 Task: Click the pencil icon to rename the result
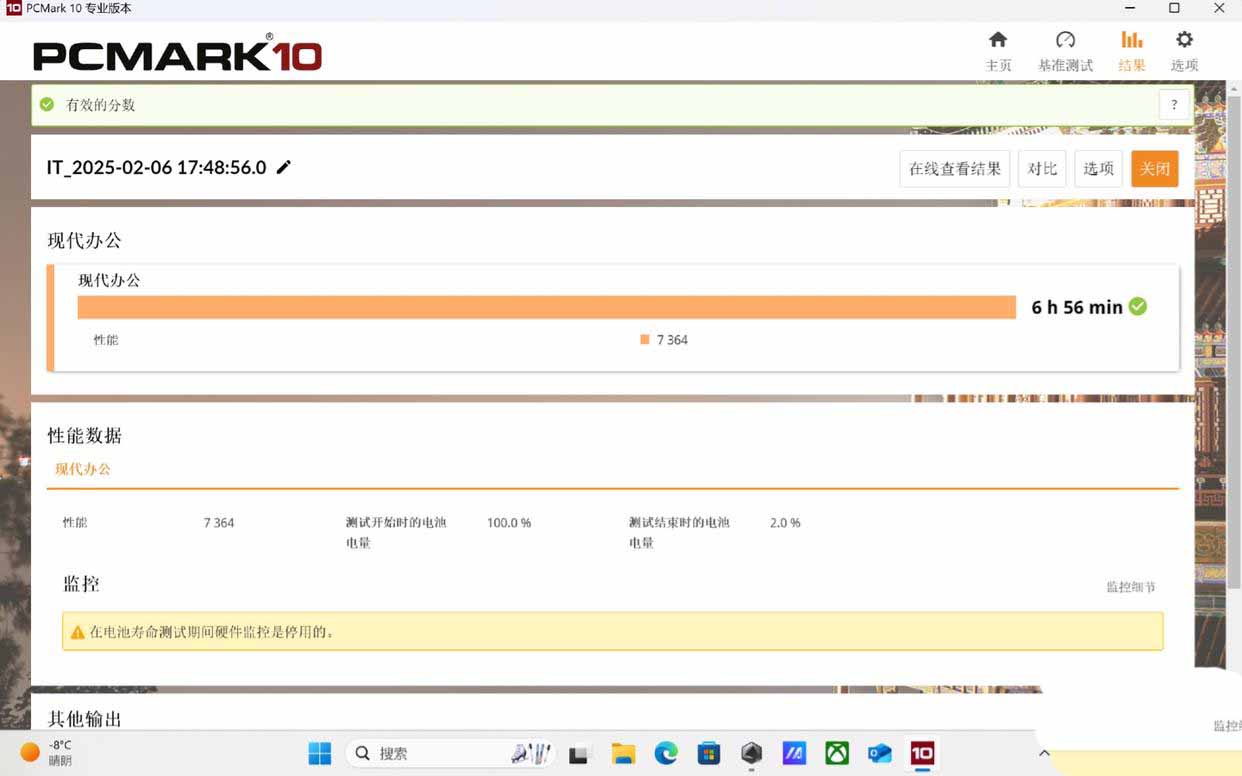[x=284, y=167]
